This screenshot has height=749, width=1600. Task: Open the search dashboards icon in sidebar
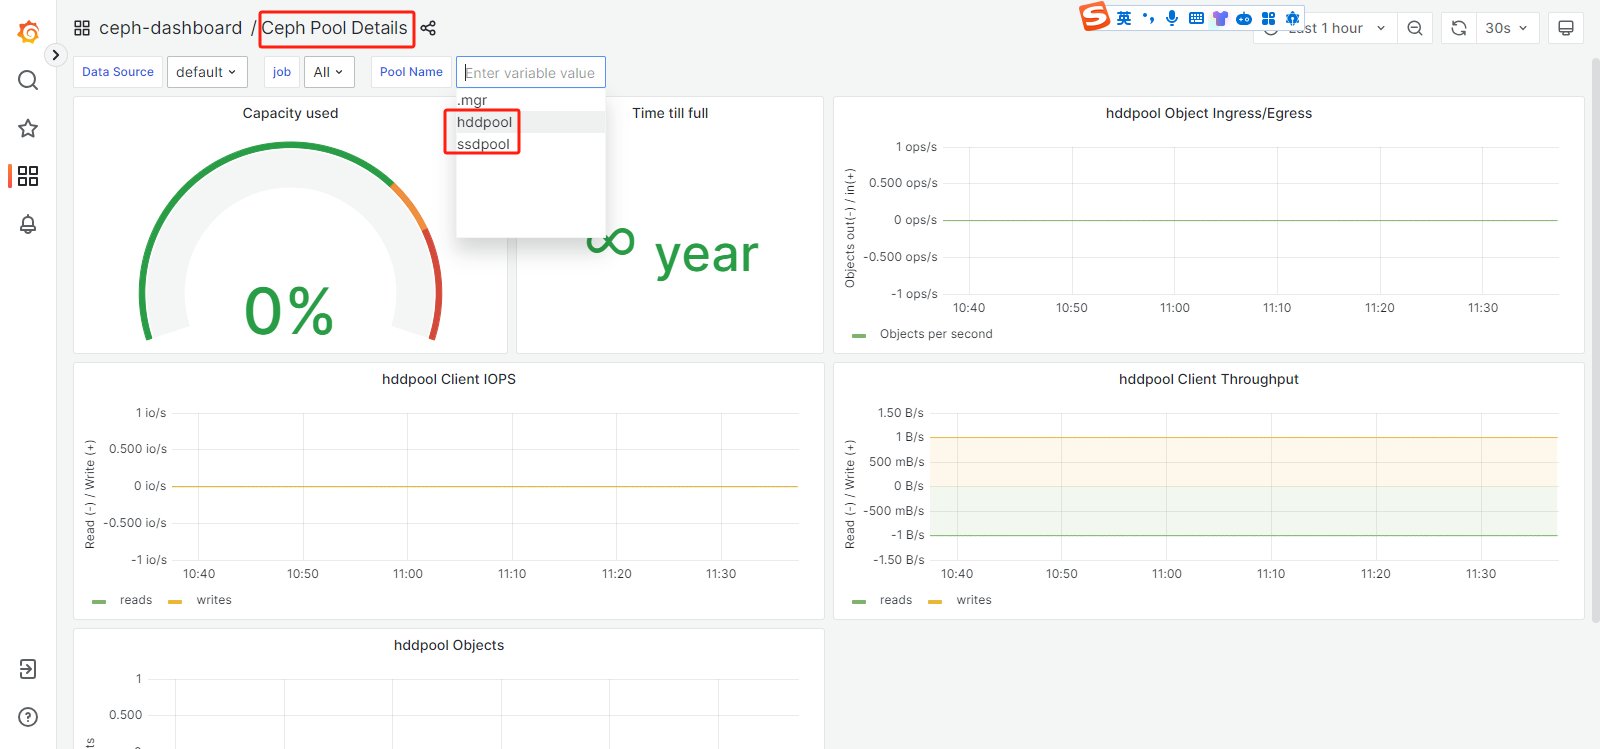[28, 80]
